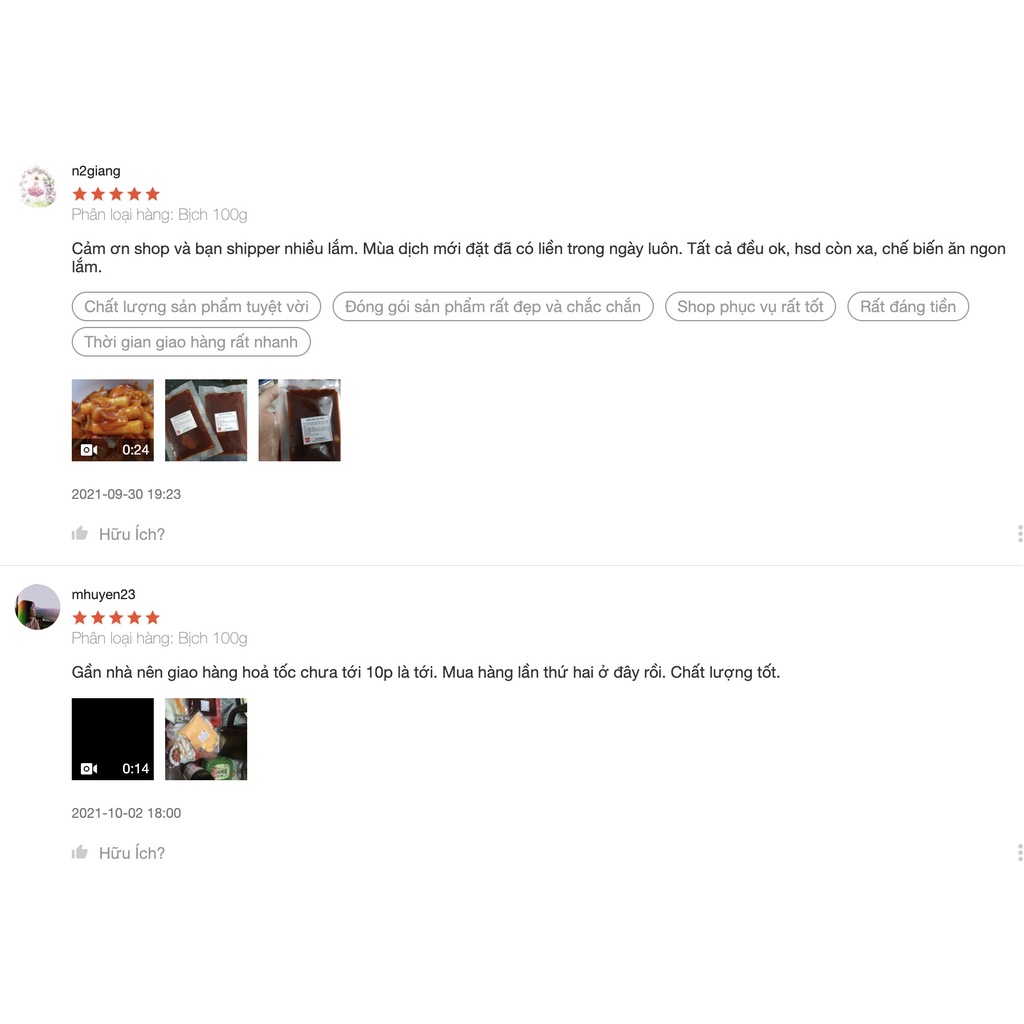Select 'Shop phục vụ rất tốt' tag
Image resolution: width=1024 pixels, height=1024 pixels.
pyautogui.click(x=750, y=306)
